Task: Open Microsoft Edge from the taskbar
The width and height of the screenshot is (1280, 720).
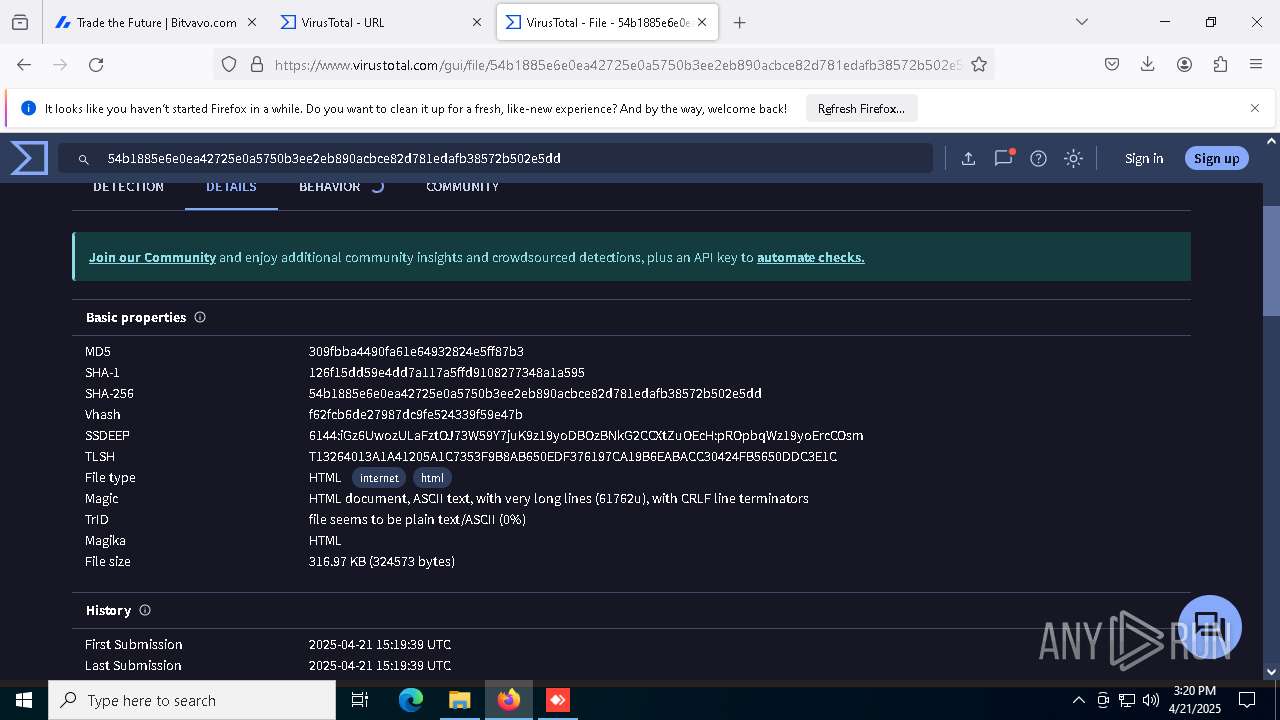Action: tap(411, 700)
